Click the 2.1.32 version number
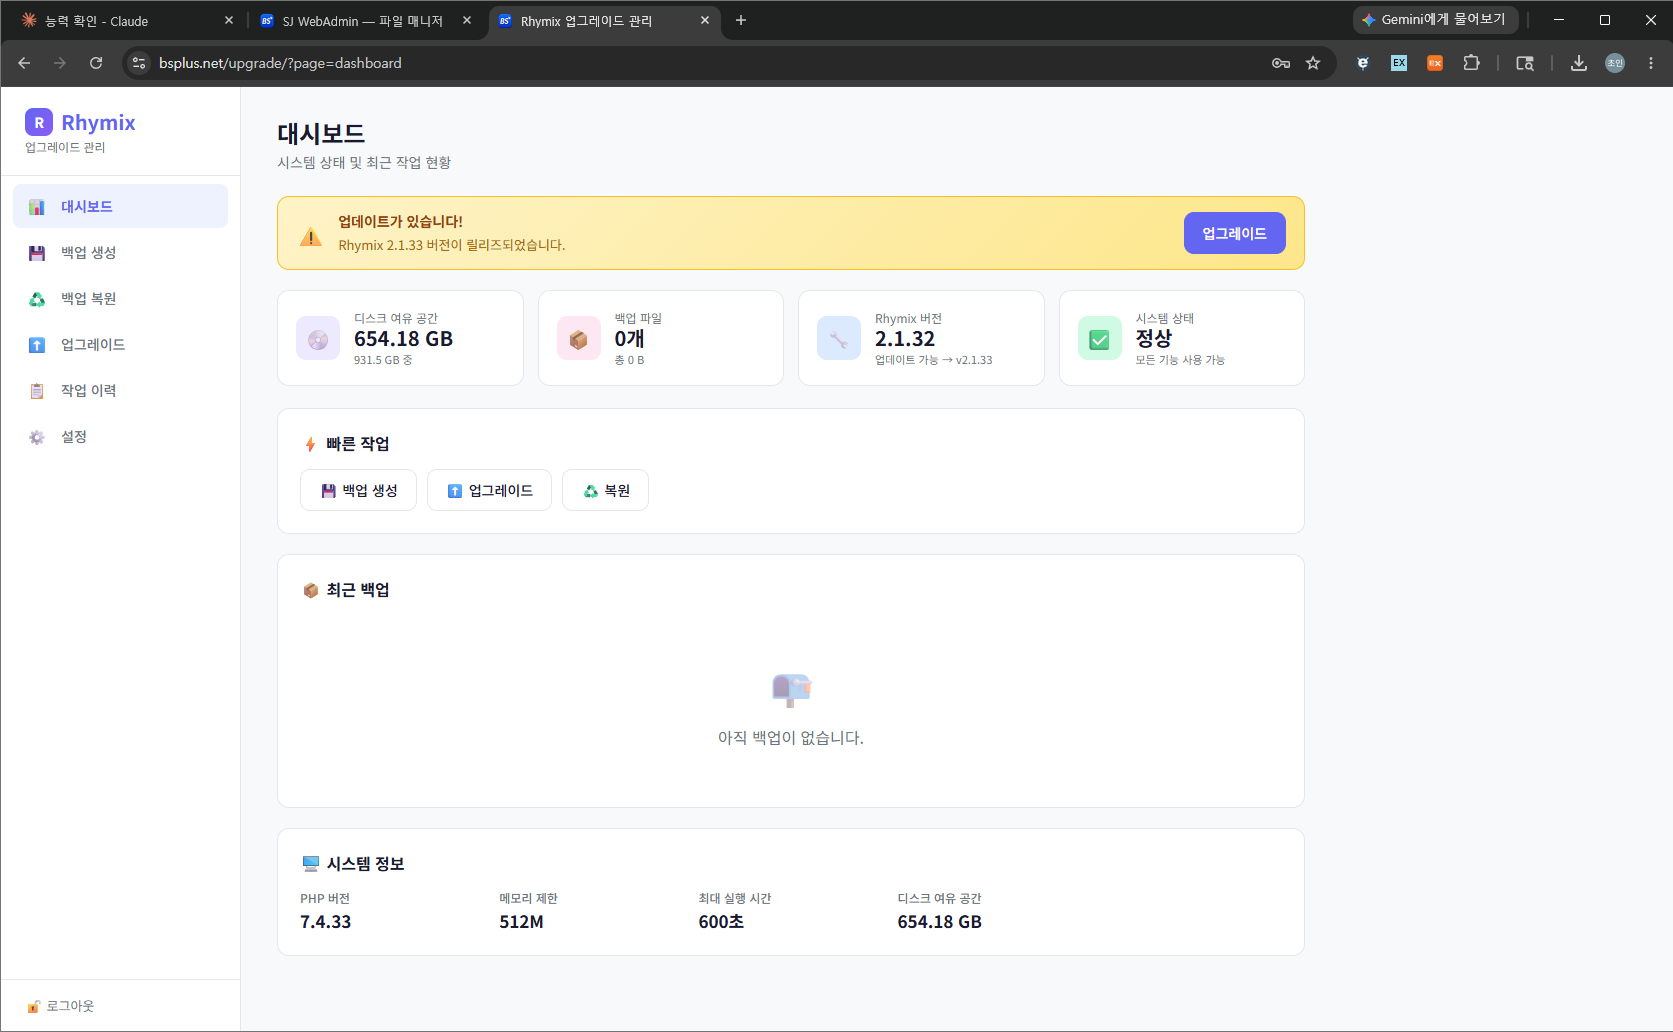The height and width of the screenshot is (1032, 1673). (905, 339)
